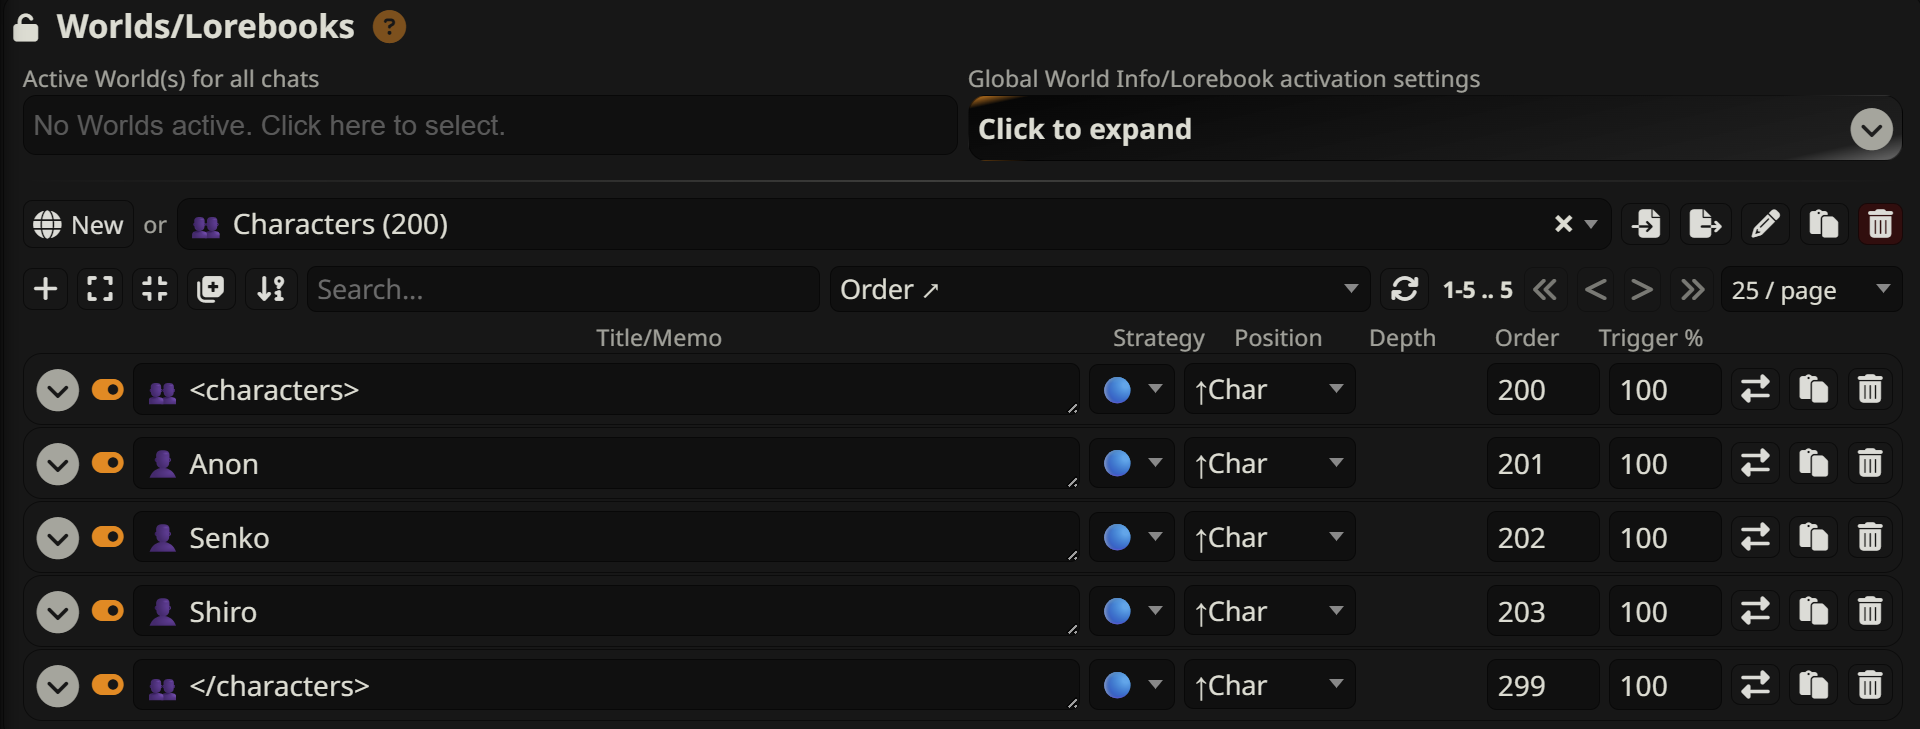The width and height of the screenshot is (1920, 729).
Task: Expand the global activation settings panel
Action: coord(1870,129)
